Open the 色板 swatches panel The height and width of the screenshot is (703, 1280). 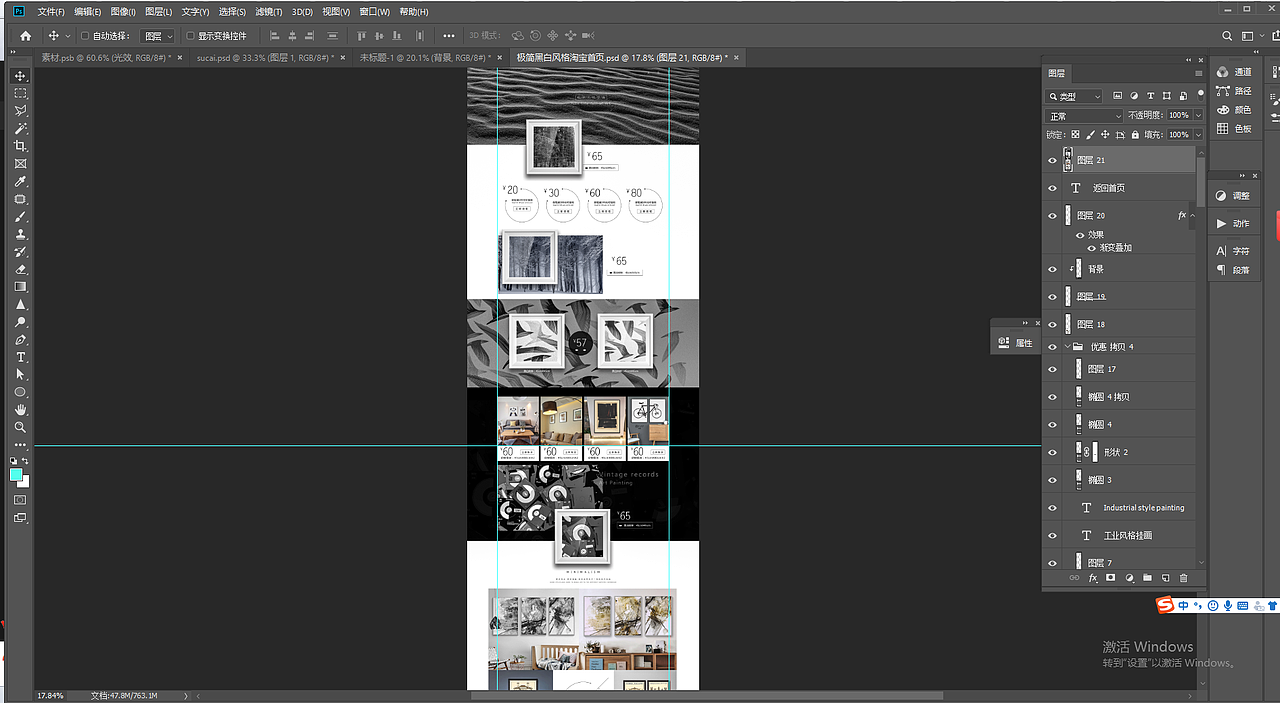pos(1234,129)
